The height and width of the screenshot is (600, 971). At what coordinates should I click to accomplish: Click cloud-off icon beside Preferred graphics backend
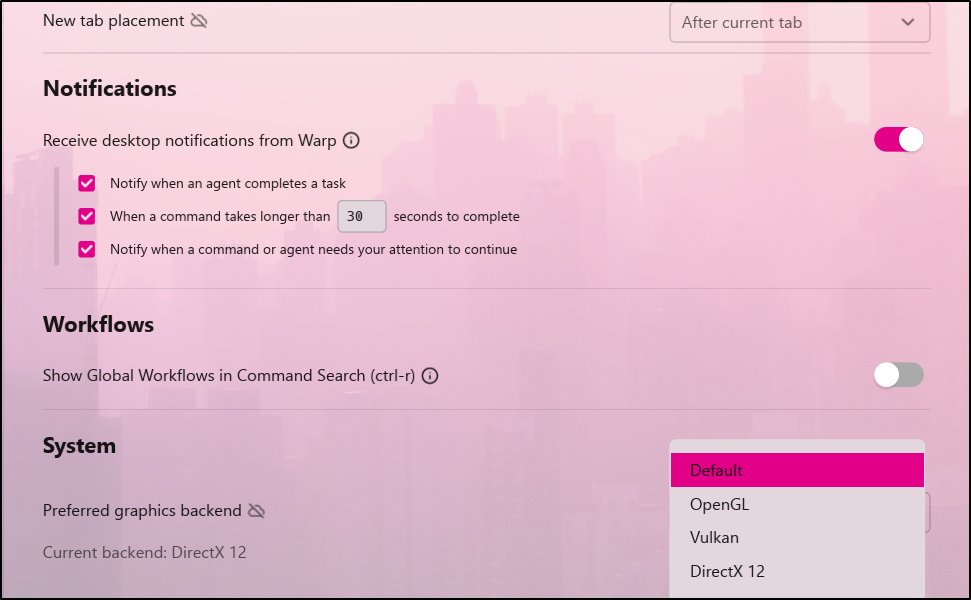point(257,511)
